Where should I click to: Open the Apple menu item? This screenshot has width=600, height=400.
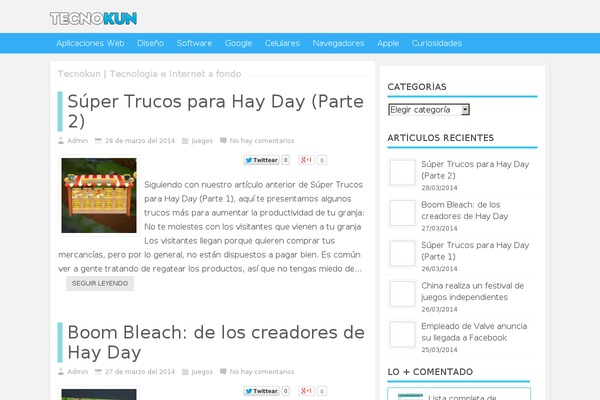pos(388,43)
